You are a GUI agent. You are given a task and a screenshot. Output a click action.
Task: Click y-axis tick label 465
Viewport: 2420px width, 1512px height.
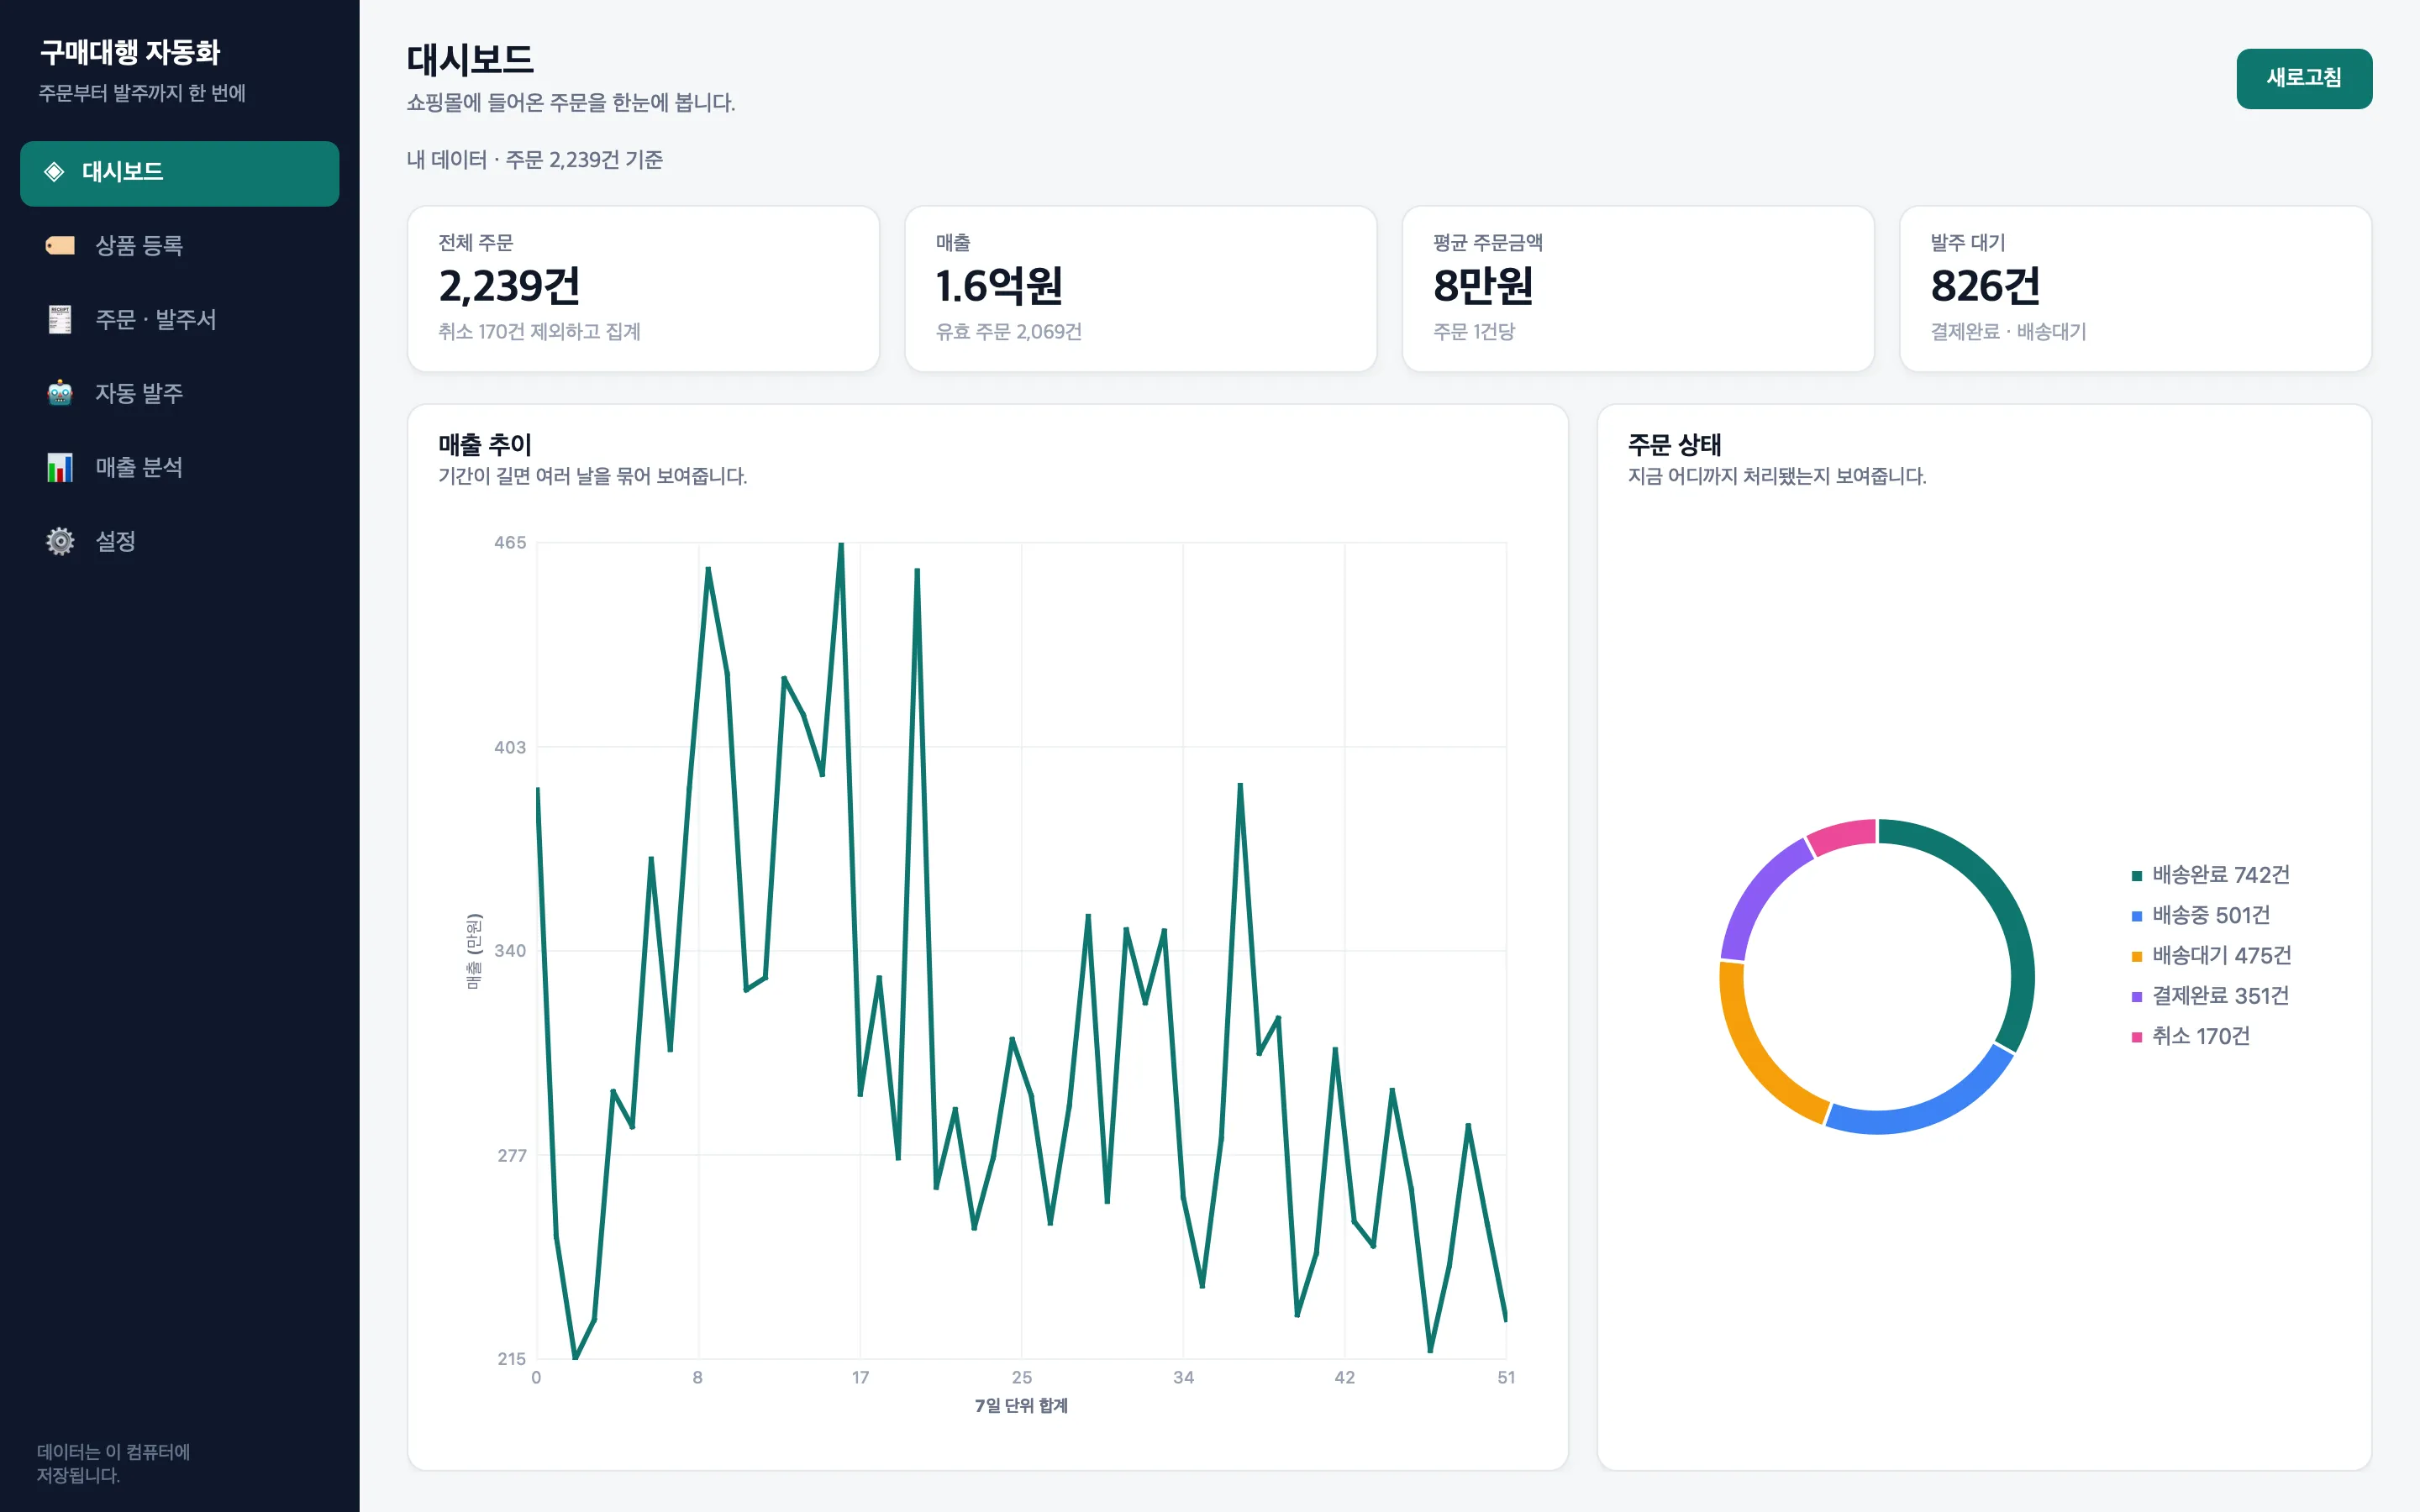pyautogui.click(x=510, y=543)
